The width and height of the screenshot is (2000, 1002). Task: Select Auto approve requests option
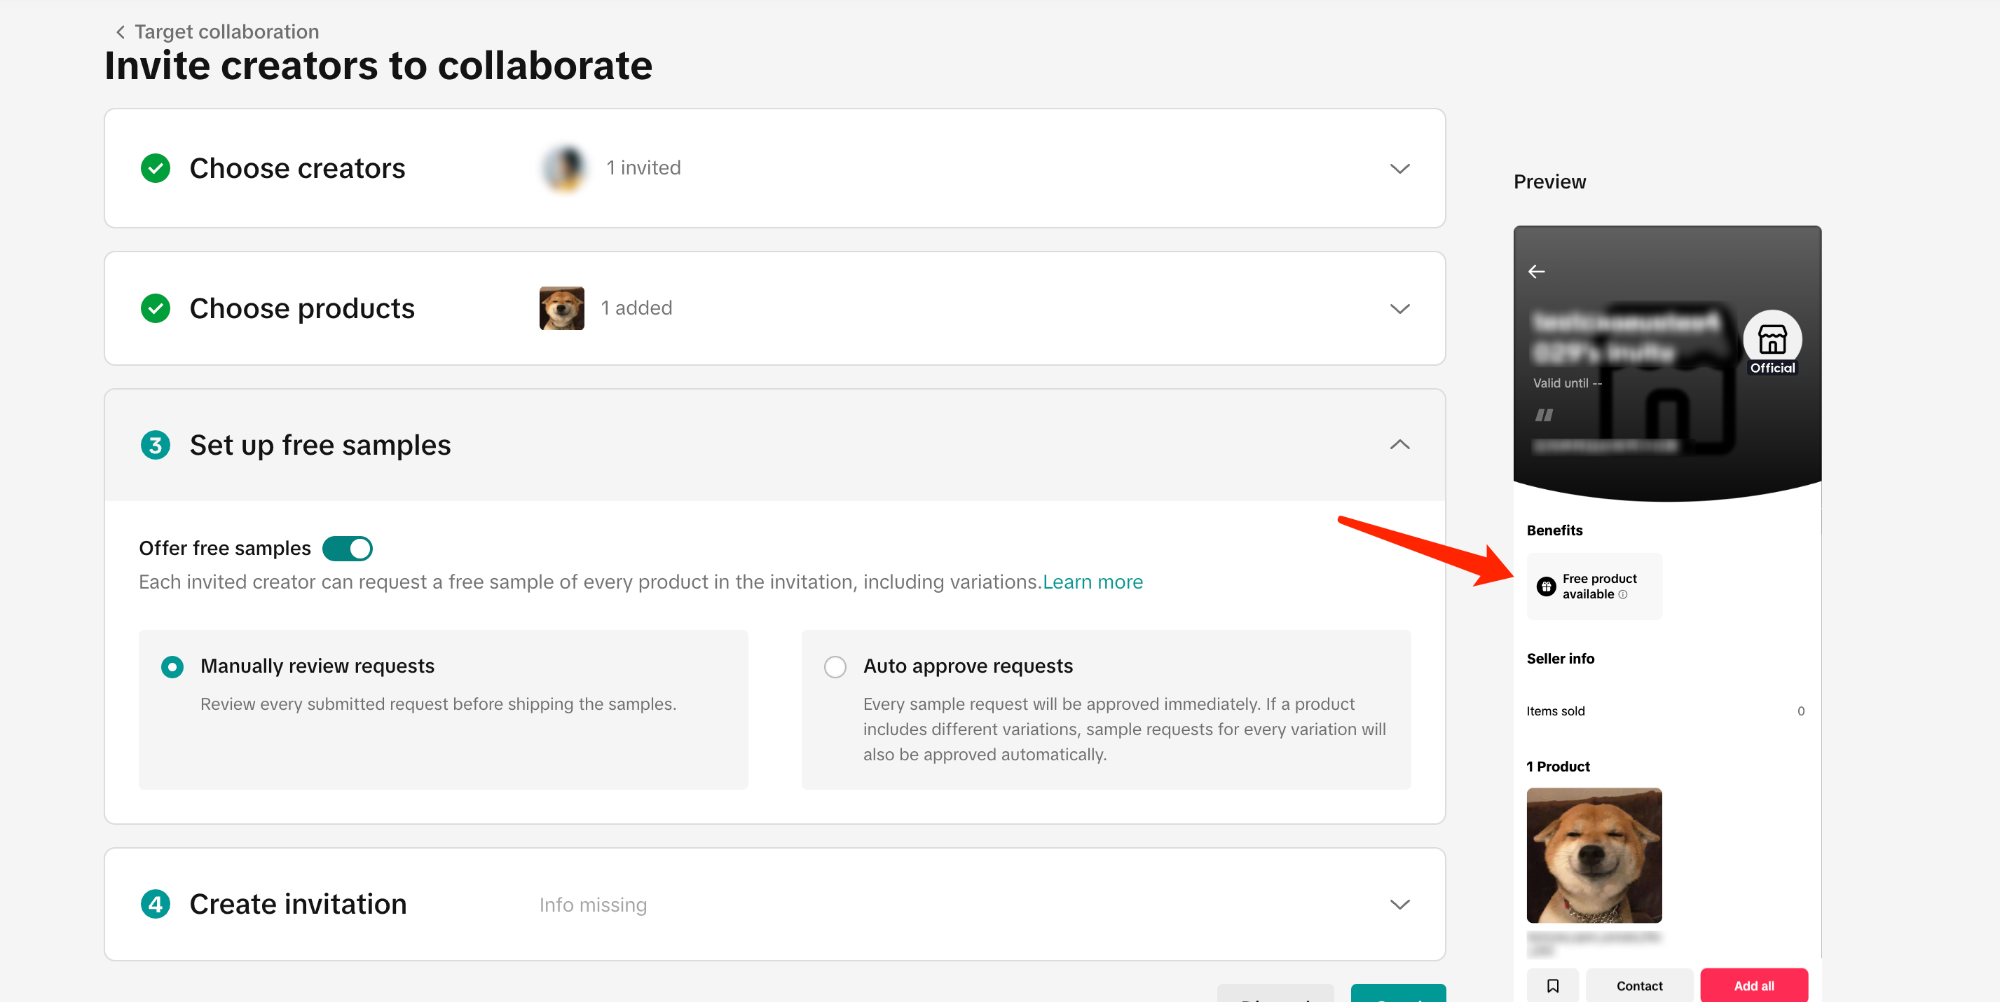click(835, 667)
